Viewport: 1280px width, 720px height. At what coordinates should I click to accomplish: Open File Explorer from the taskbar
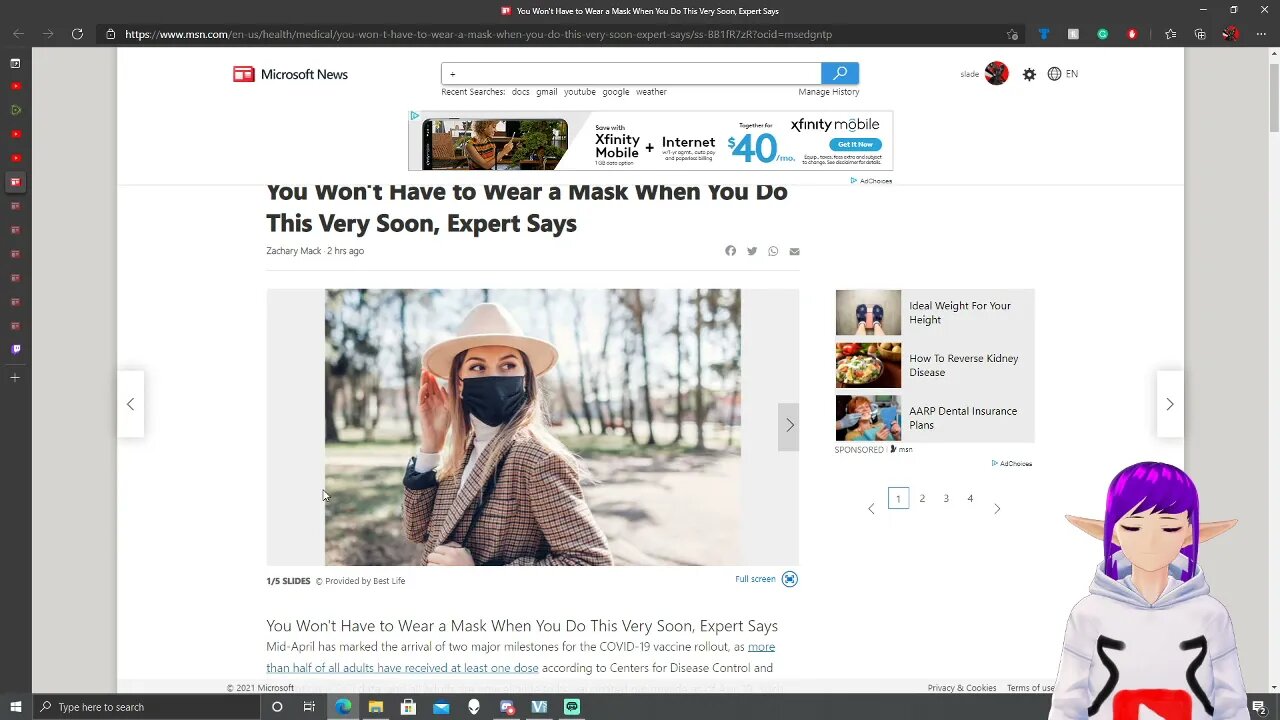(375, 707)
